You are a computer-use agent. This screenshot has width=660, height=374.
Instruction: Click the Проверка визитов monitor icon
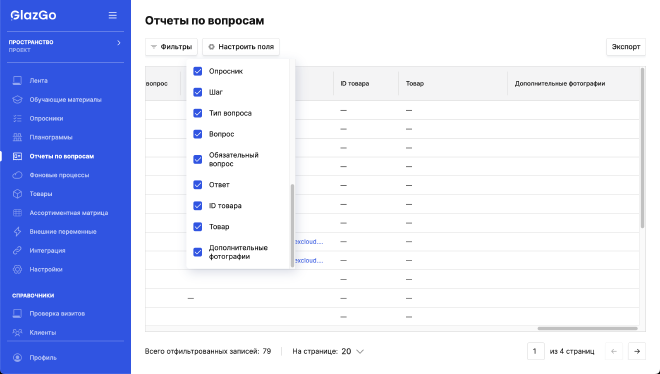[17, 313]
